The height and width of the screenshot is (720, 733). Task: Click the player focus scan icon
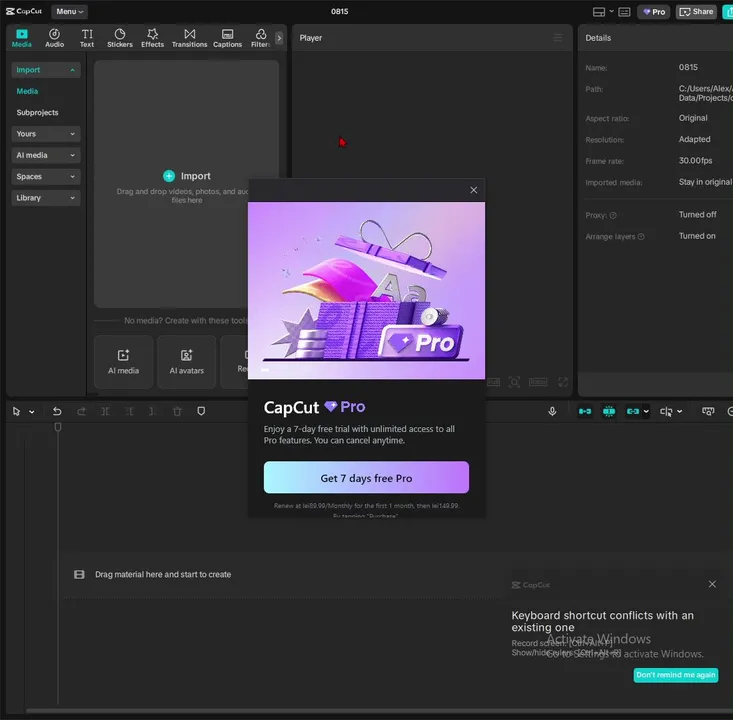coord(514,382)
